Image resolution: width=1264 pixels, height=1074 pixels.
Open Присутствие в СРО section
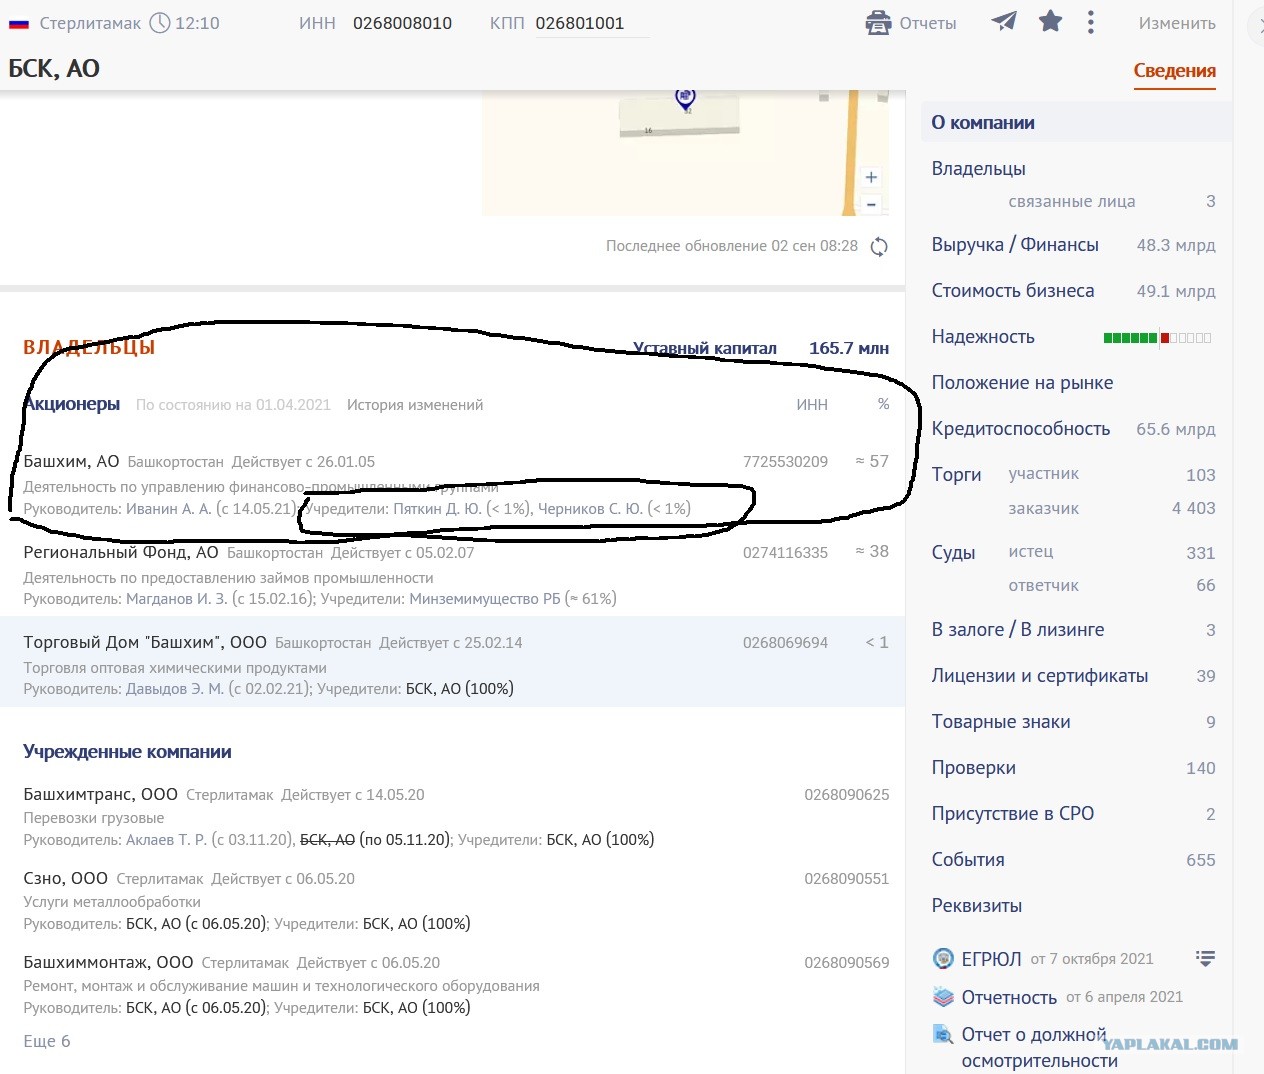(1013, 814)
